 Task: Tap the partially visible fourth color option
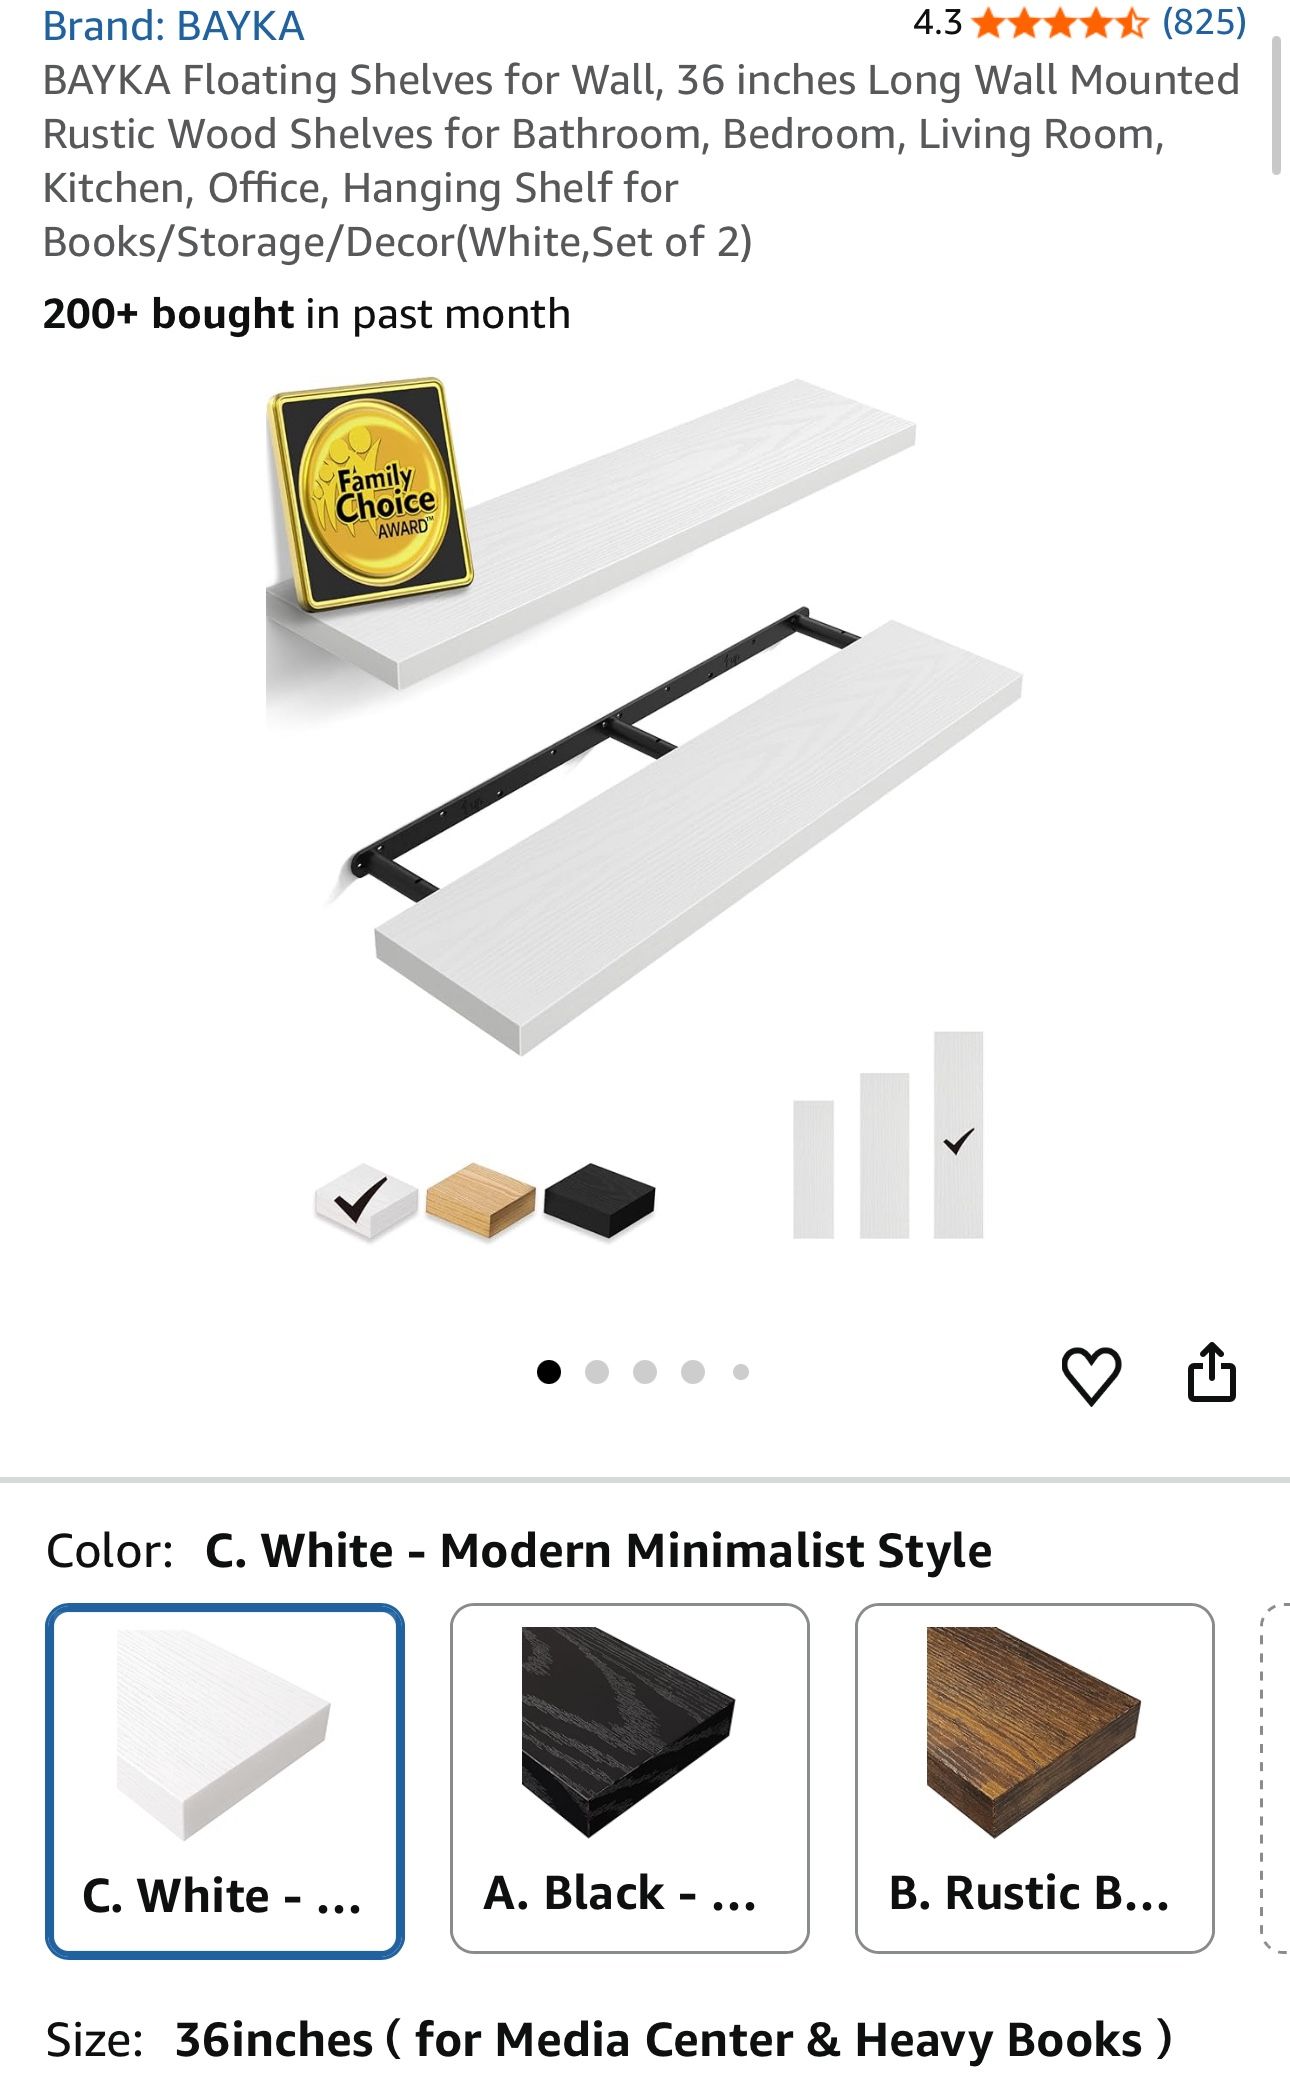click(x=1275, y=1778)
